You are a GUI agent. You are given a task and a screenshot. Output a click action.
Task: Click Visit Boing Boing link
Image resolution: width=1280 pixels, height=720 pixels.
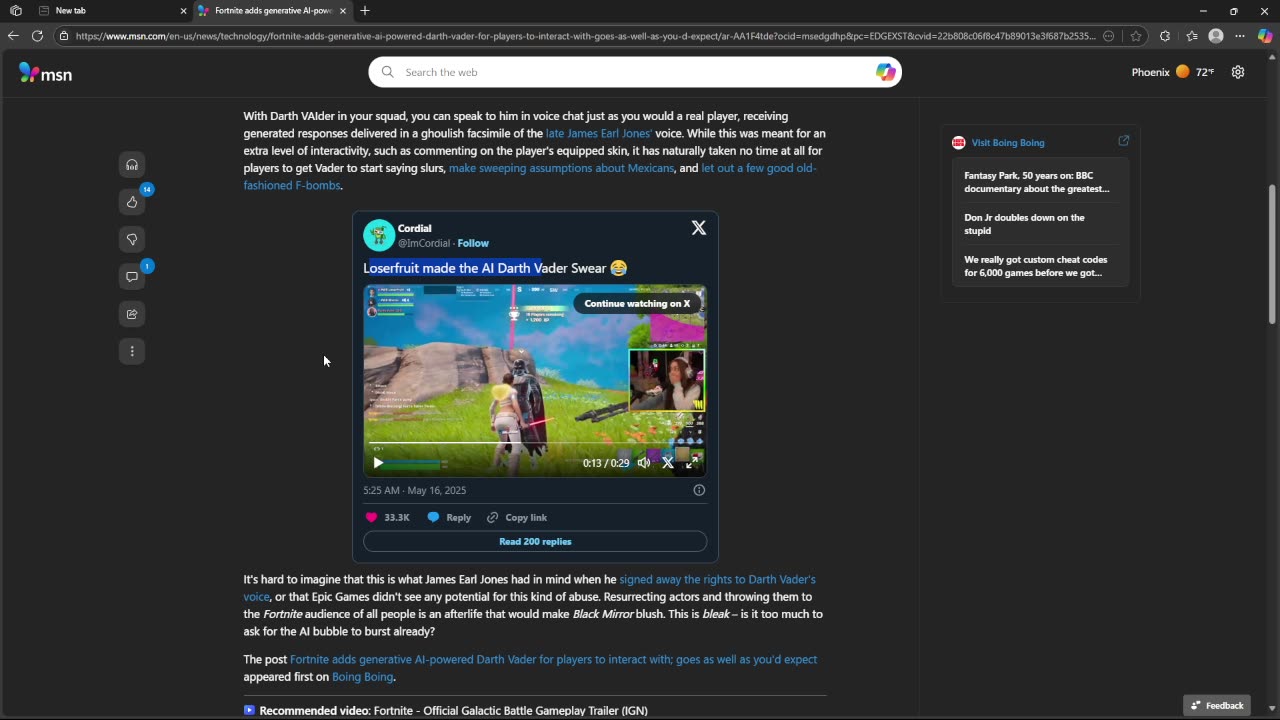pos(1008,142)
